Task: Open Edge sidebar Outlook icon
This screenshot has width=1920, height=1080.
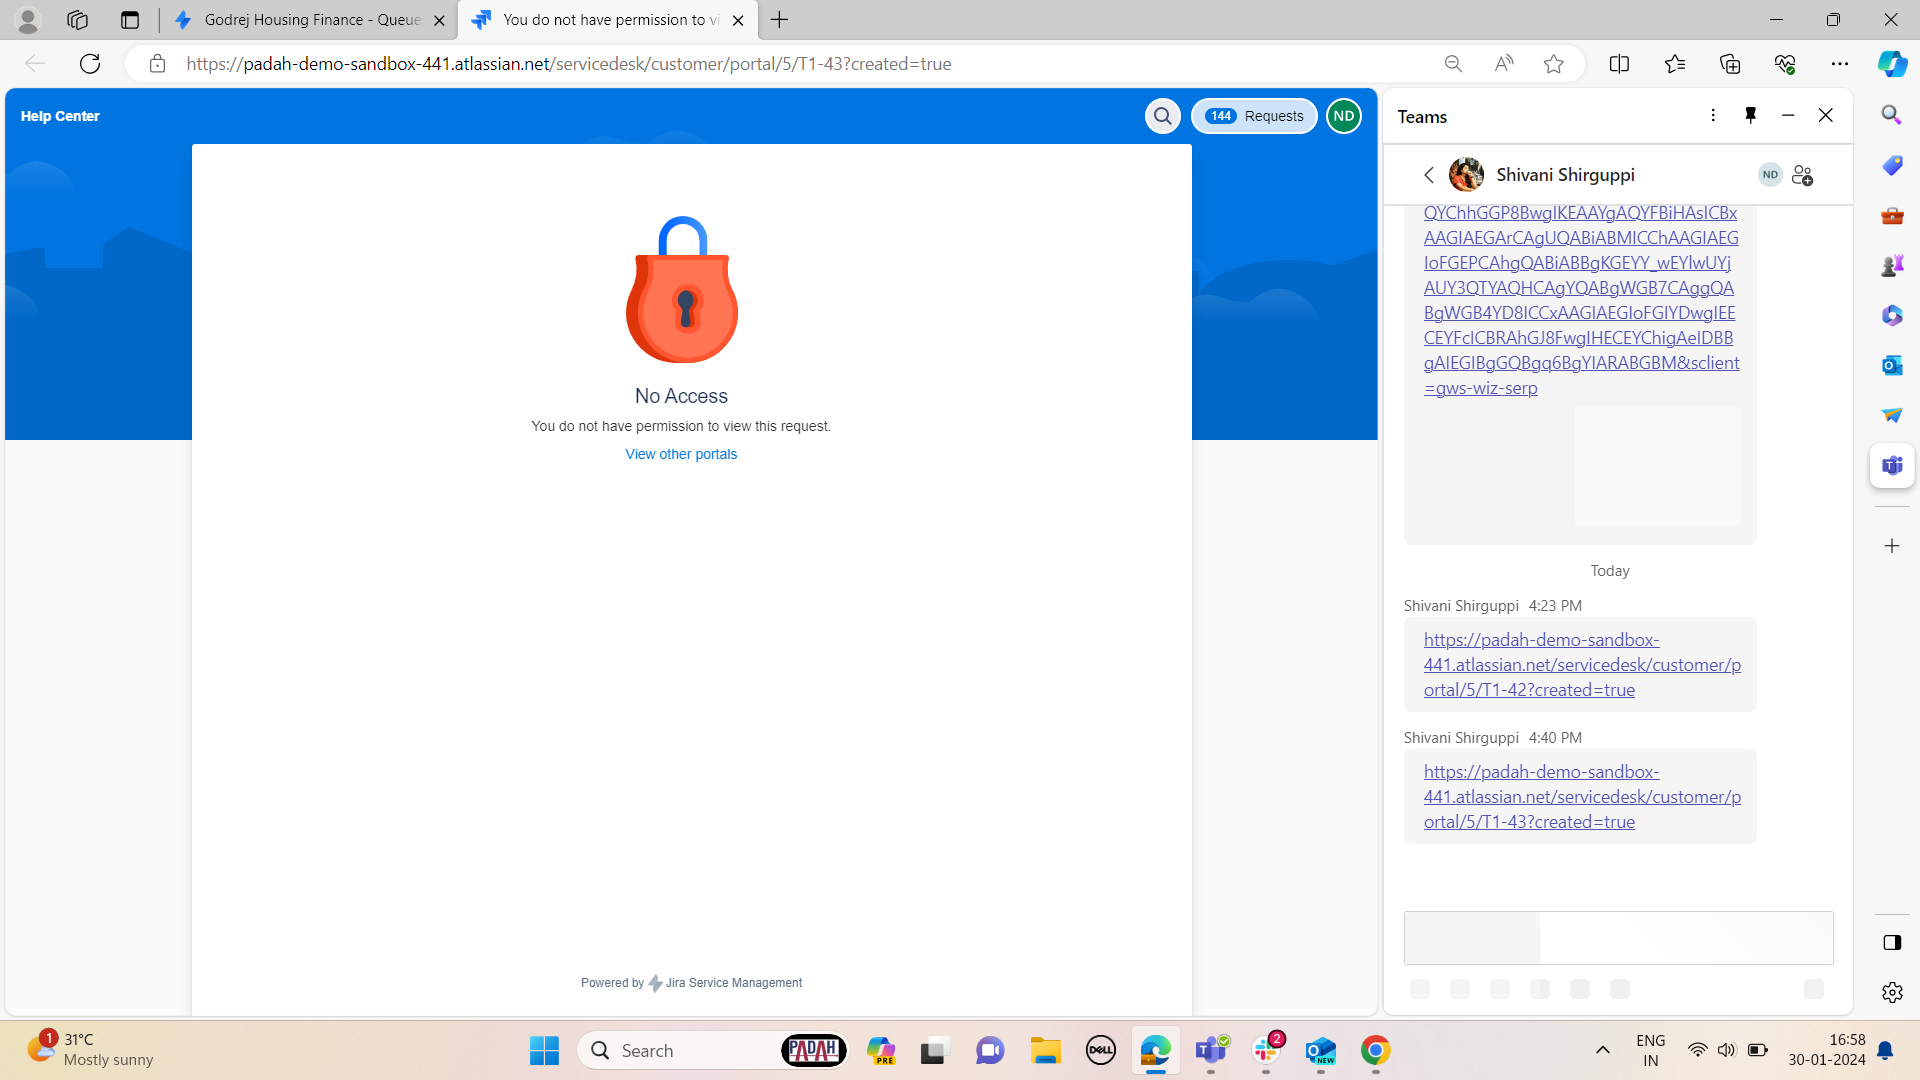Action: [x=1891, y=365]
